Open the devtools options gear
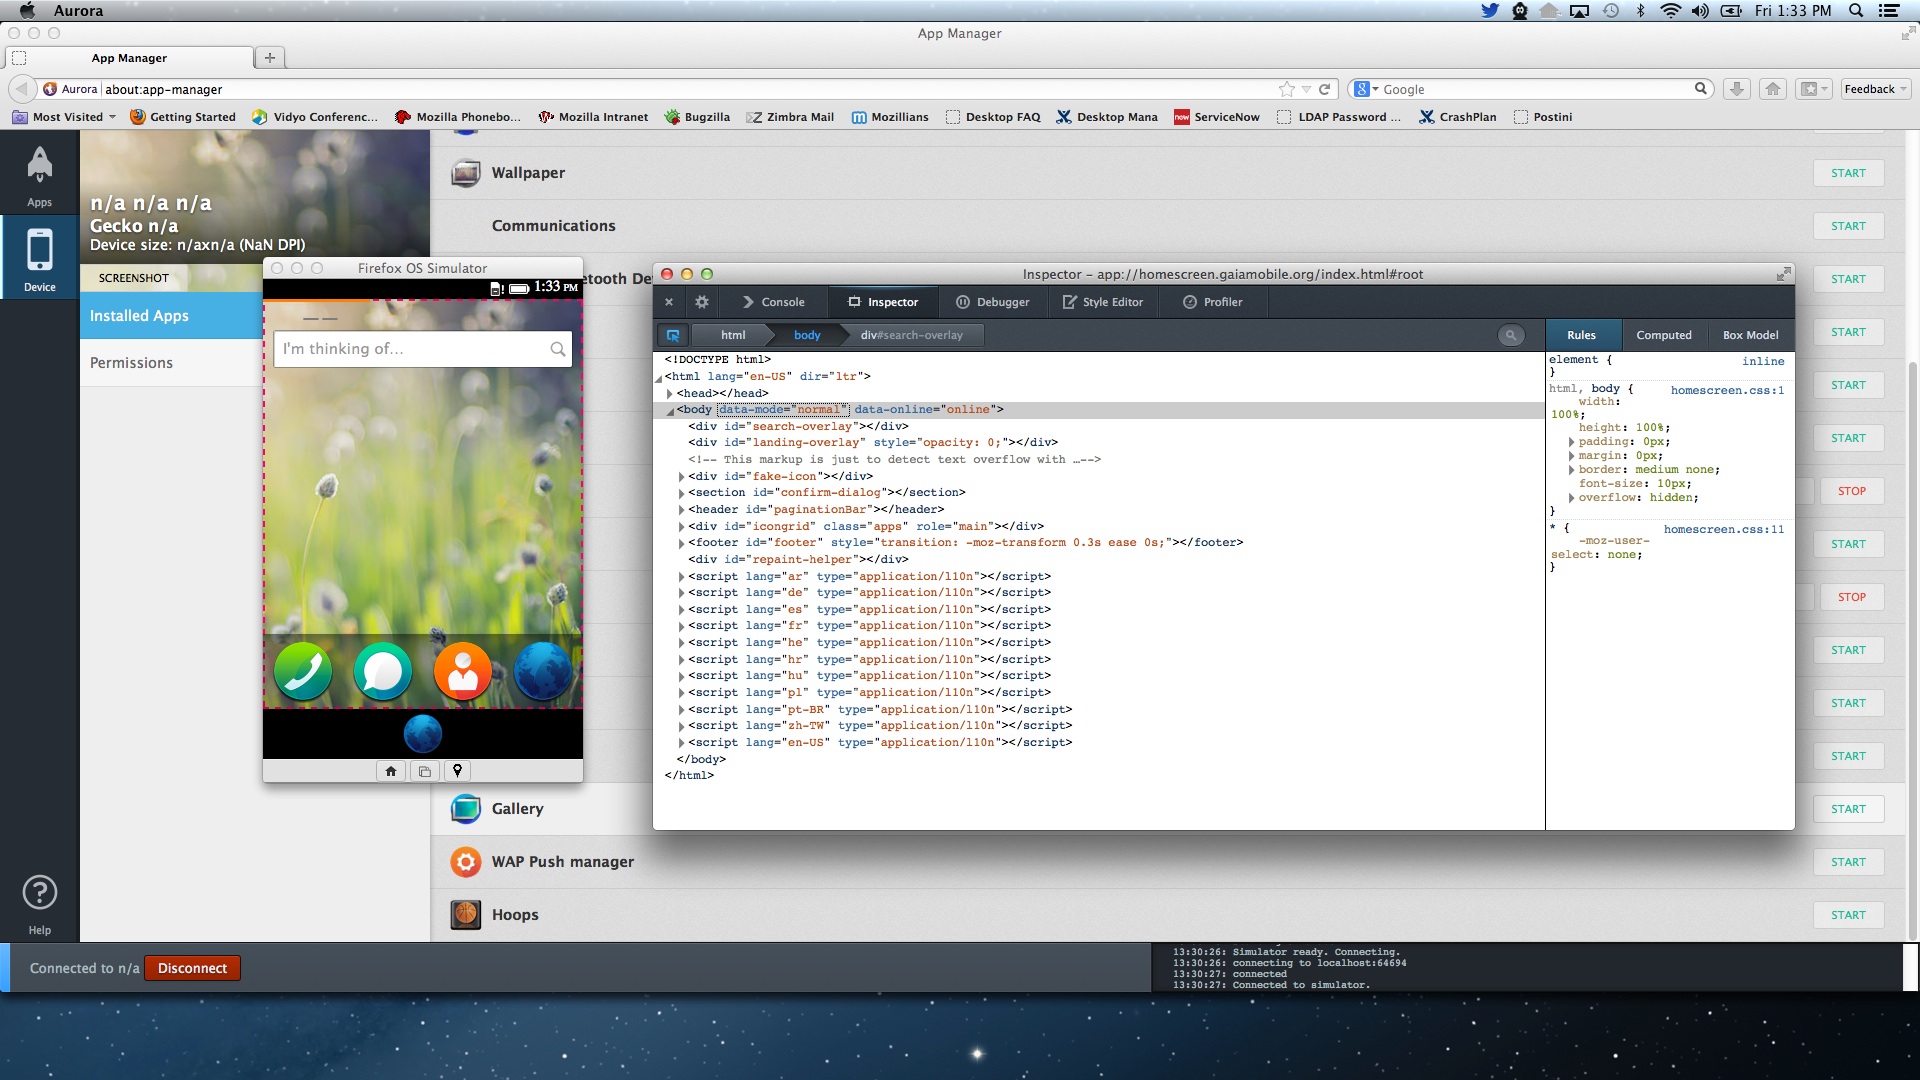This screenshot has height=1080, width=1920. click(702, 302)
